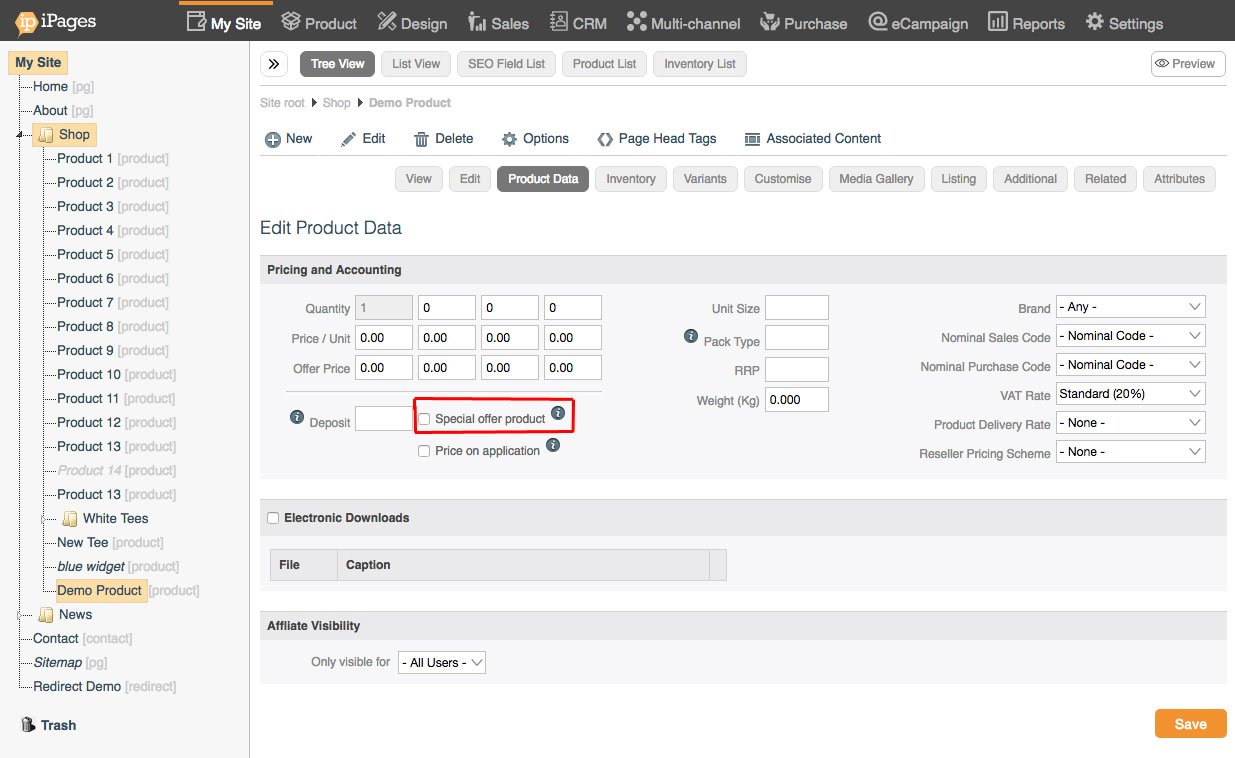Open the Inventory tab

631,179
